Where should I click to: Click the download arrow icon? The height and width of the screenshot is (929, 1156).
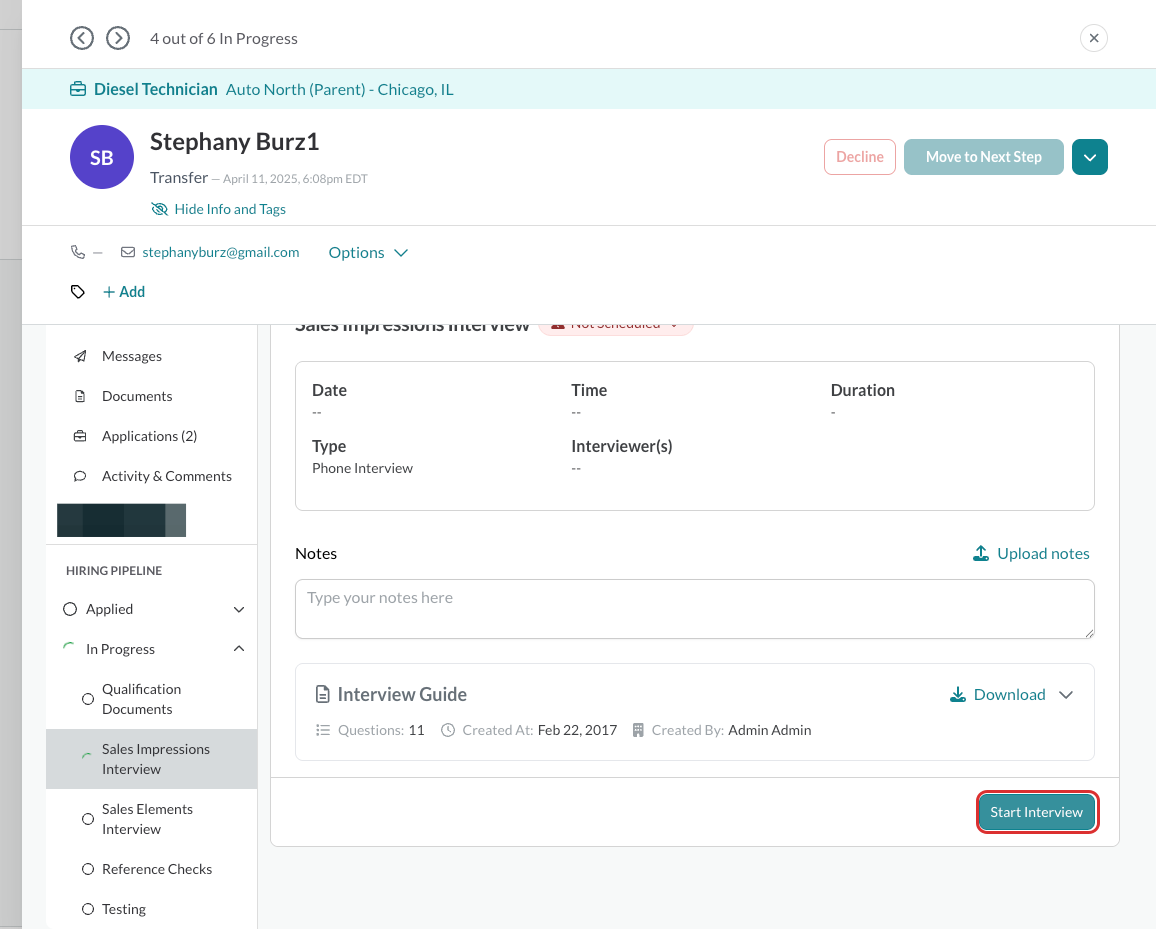pos(958,695)
